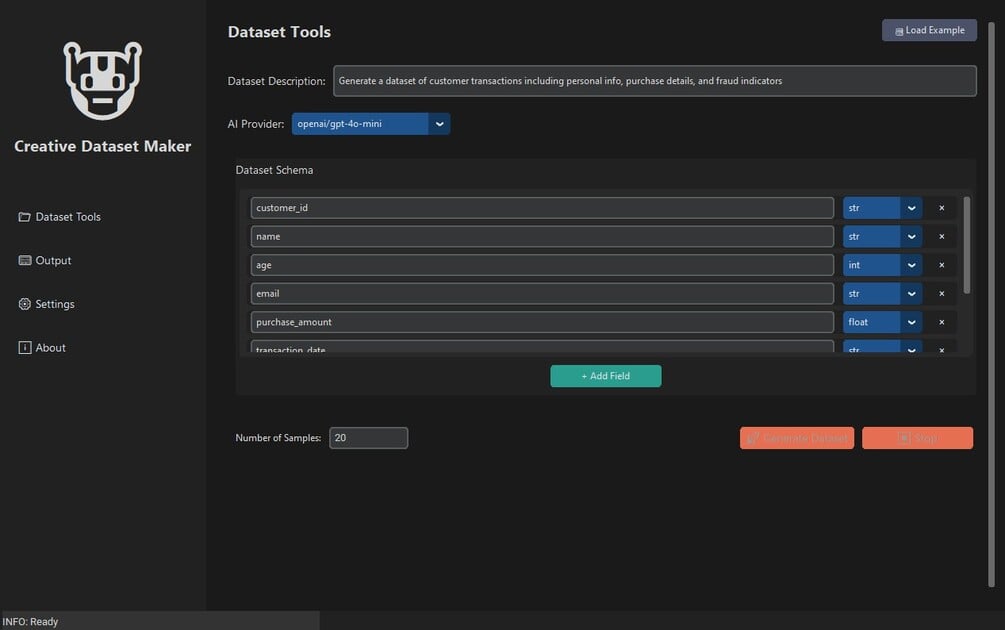Viewport: 1005px width, 630px height.
Task: Remove the purchase_amount field
Action: pyautogui.click(x=942, y=322)
